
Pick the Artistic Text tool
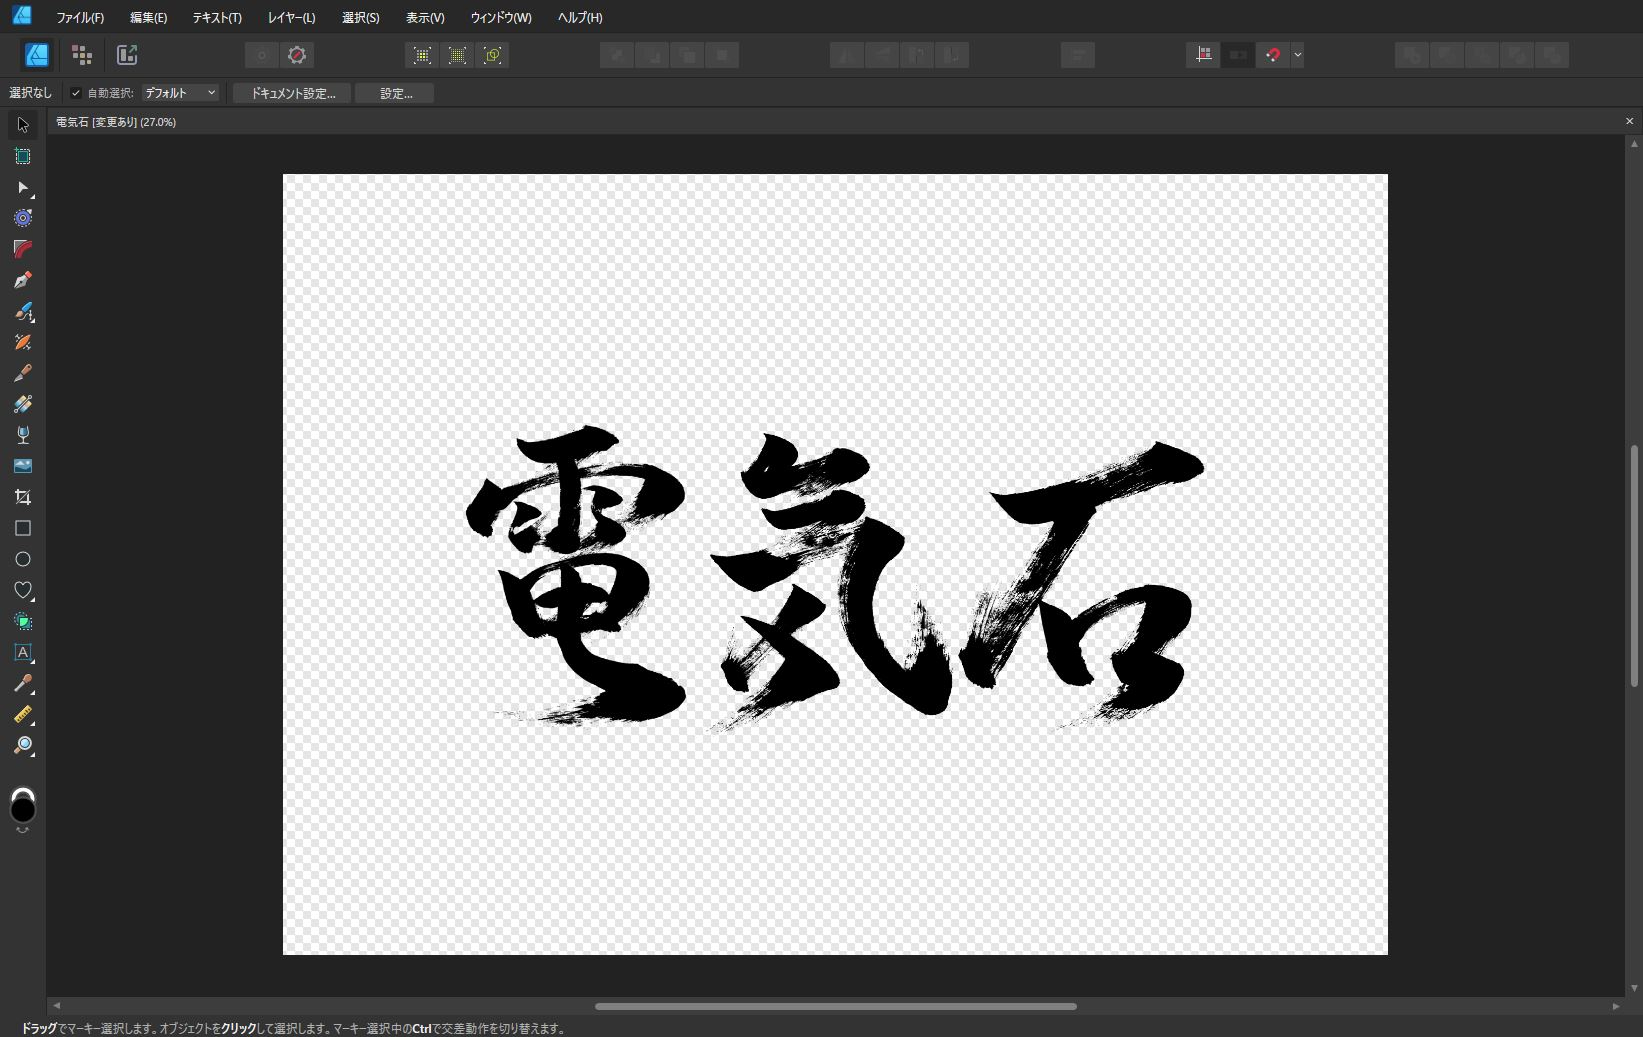click(23, 652)
